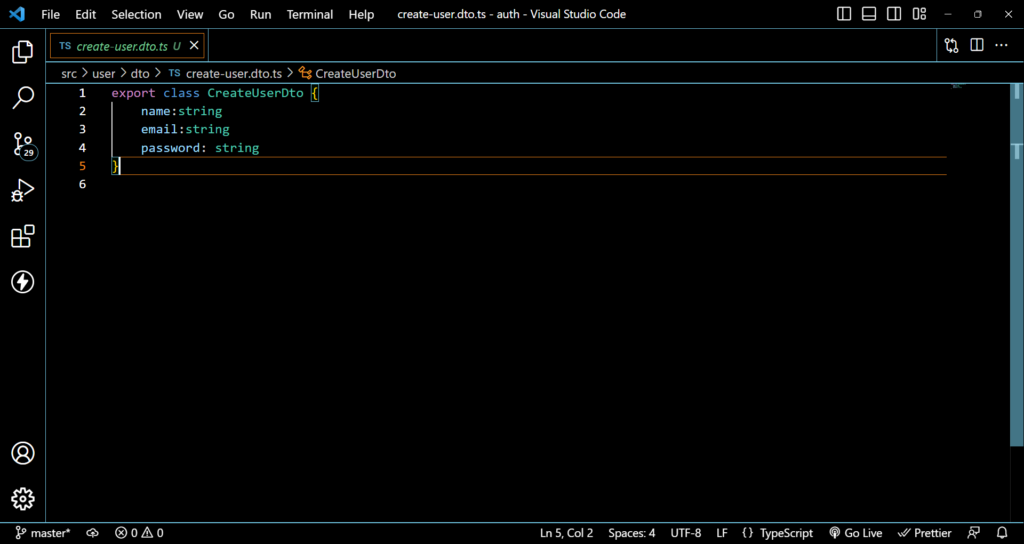Click line number 1 in gutter
1024x544 pixels.
[x=82, y=93]
